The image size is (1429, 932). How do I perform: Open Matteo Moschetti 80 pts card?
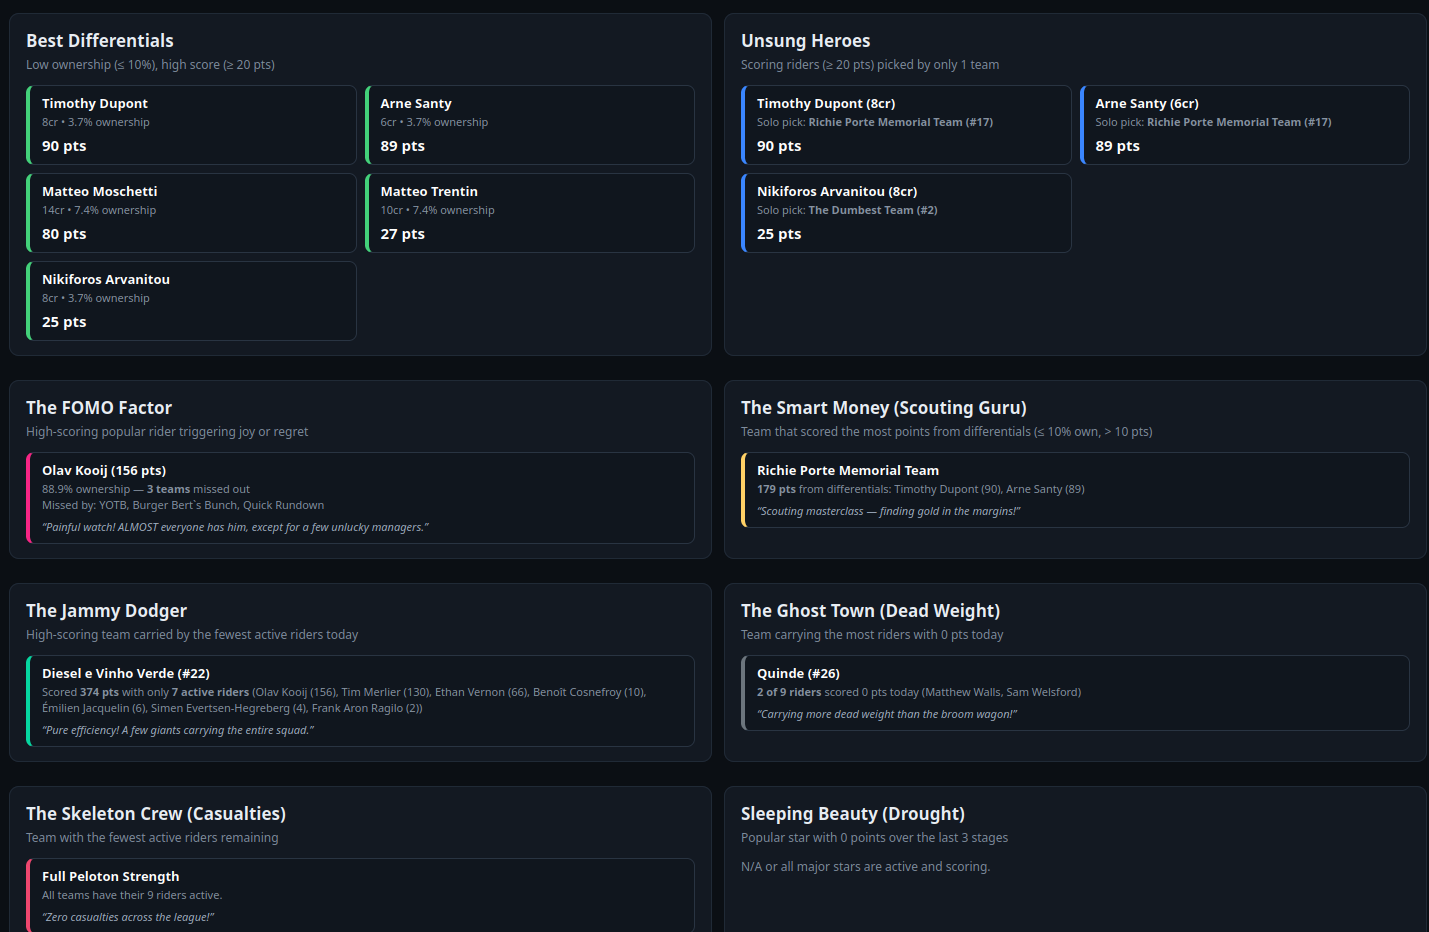(x=191, y=213)
